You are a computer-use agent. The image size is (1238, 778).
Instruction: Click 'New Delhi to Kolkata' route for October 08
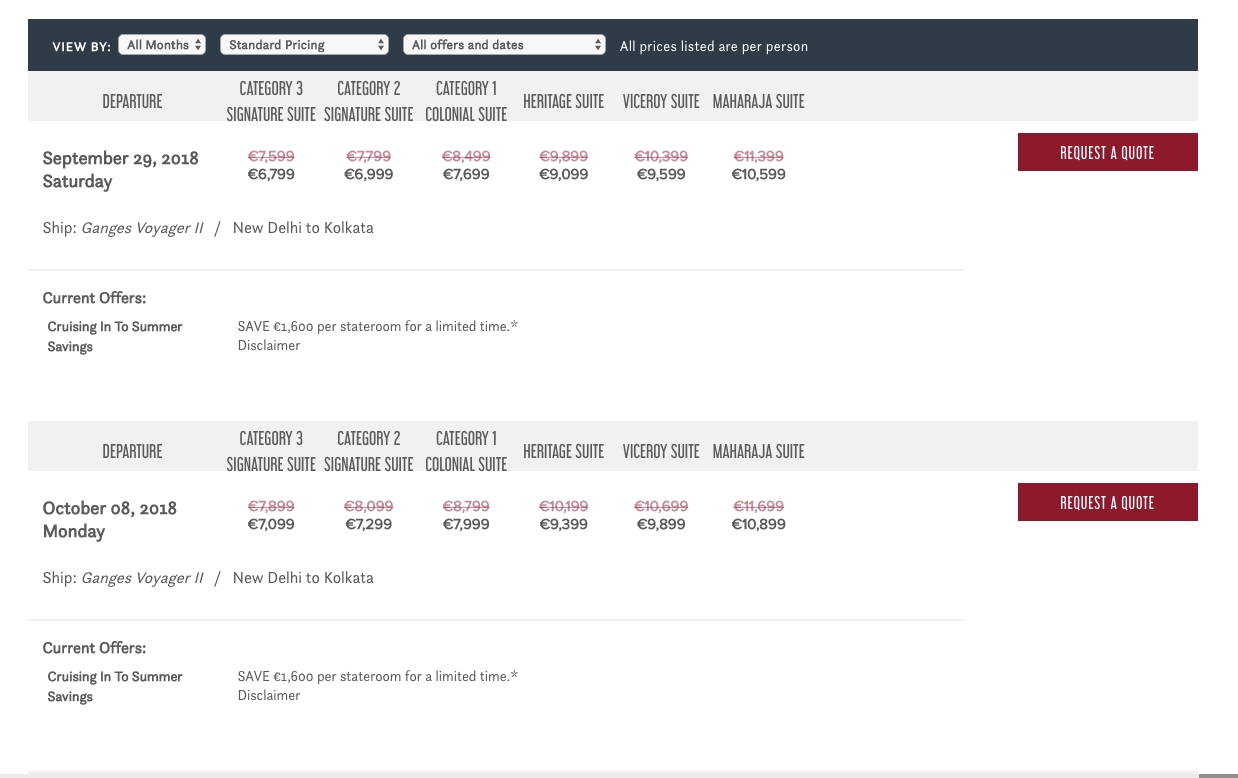click(x=303, y=578)
